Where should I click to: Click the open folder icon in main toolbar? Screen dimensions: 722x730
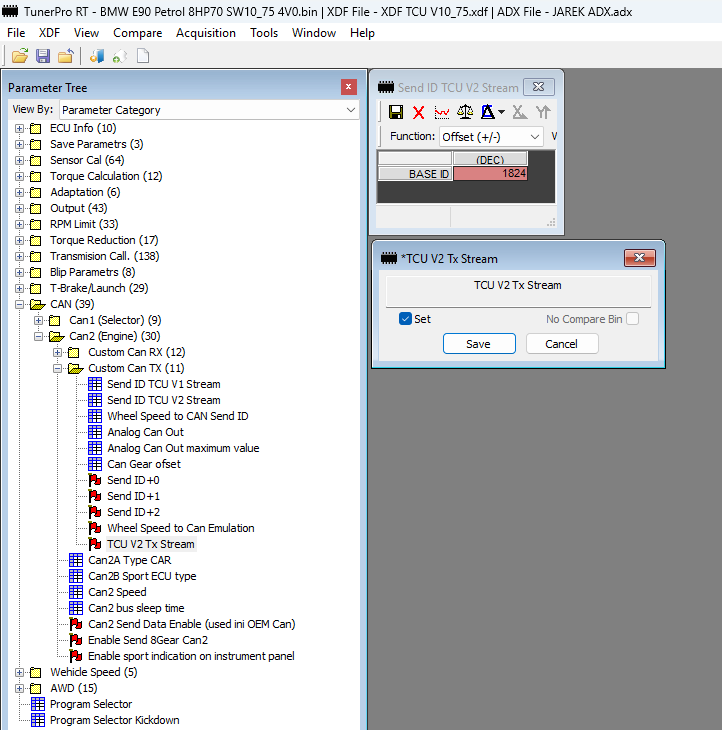point(19,56)
